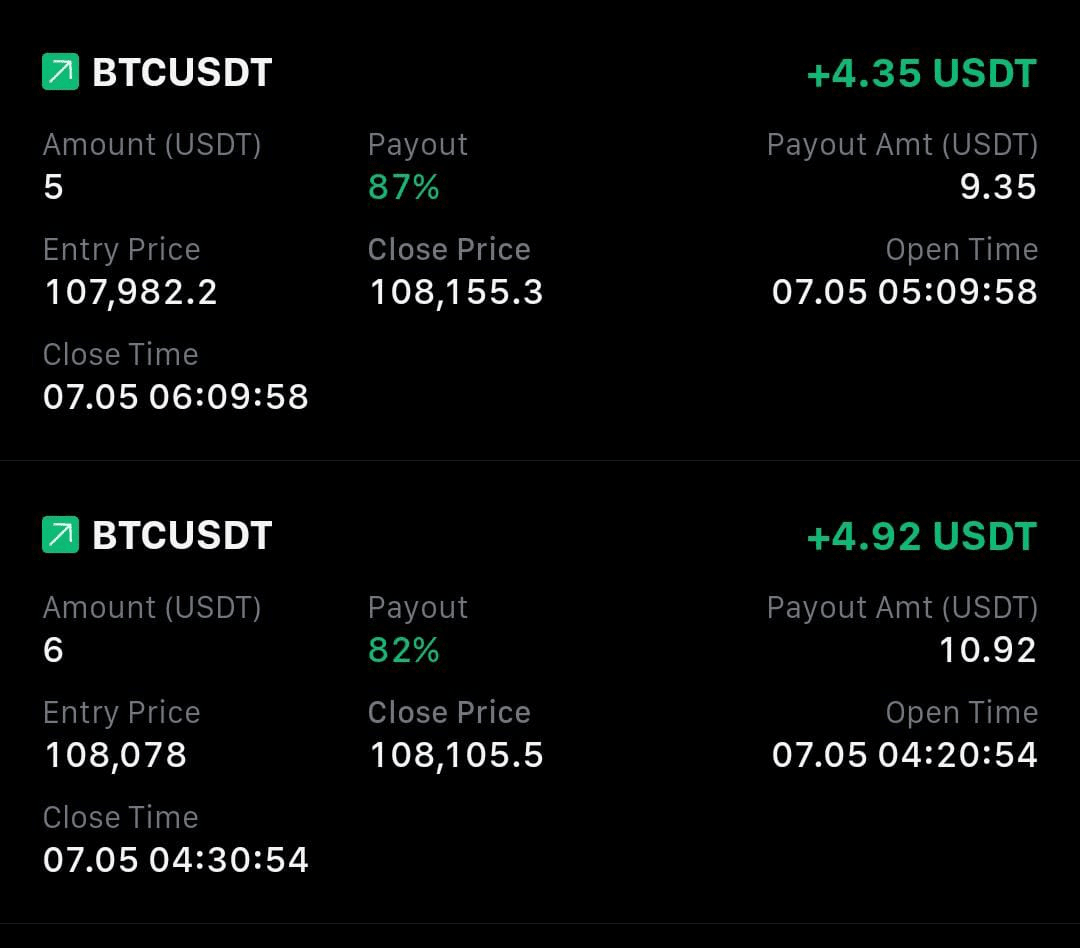Tap the green up-arrow icon on second BTCUSDT trade
The image size is (1080, 948).
(x=61, y=535)
